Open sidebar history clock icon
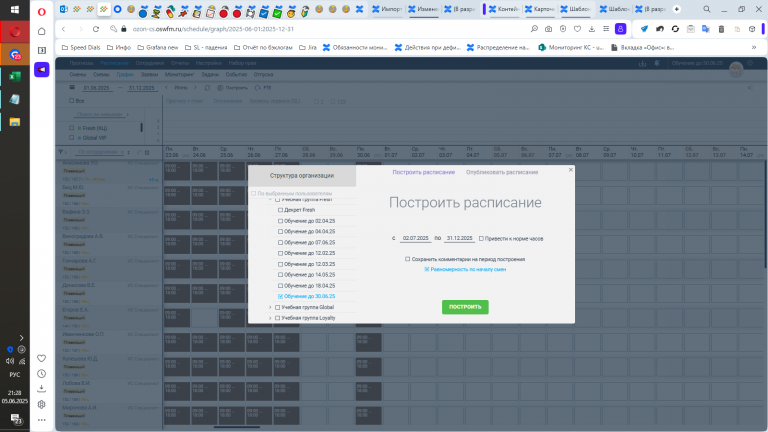Viewport: 768px width, 432px height. (x=42, y=374)
